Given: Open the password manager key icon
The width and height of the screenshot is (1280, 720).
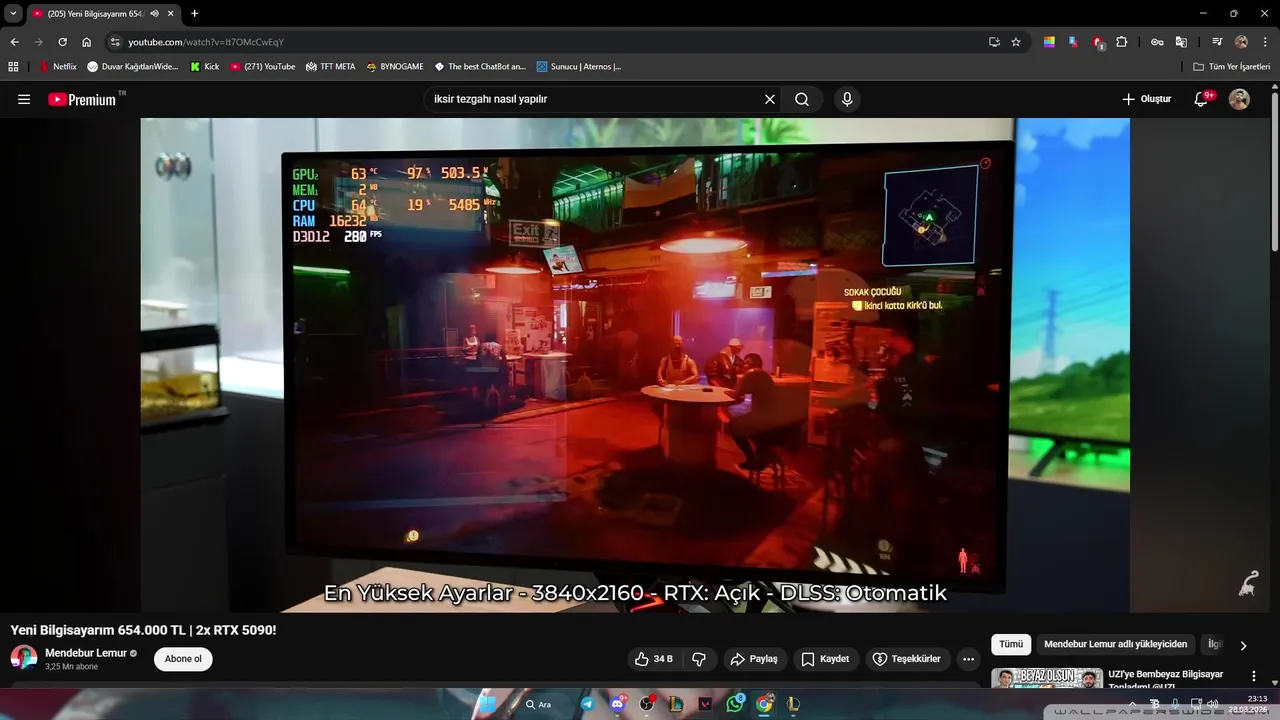Looking at the screenshot, I should point(1157,42).
